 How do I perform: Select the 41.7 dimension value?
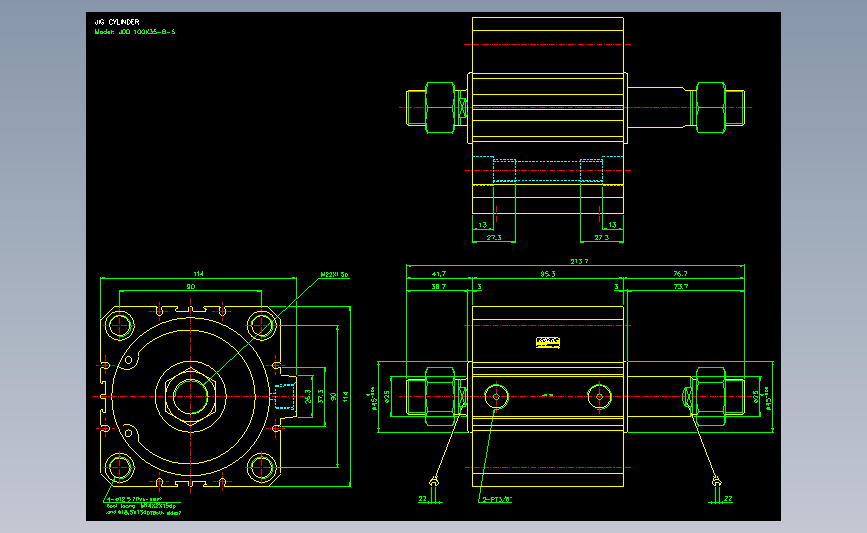tap(438, 274)
